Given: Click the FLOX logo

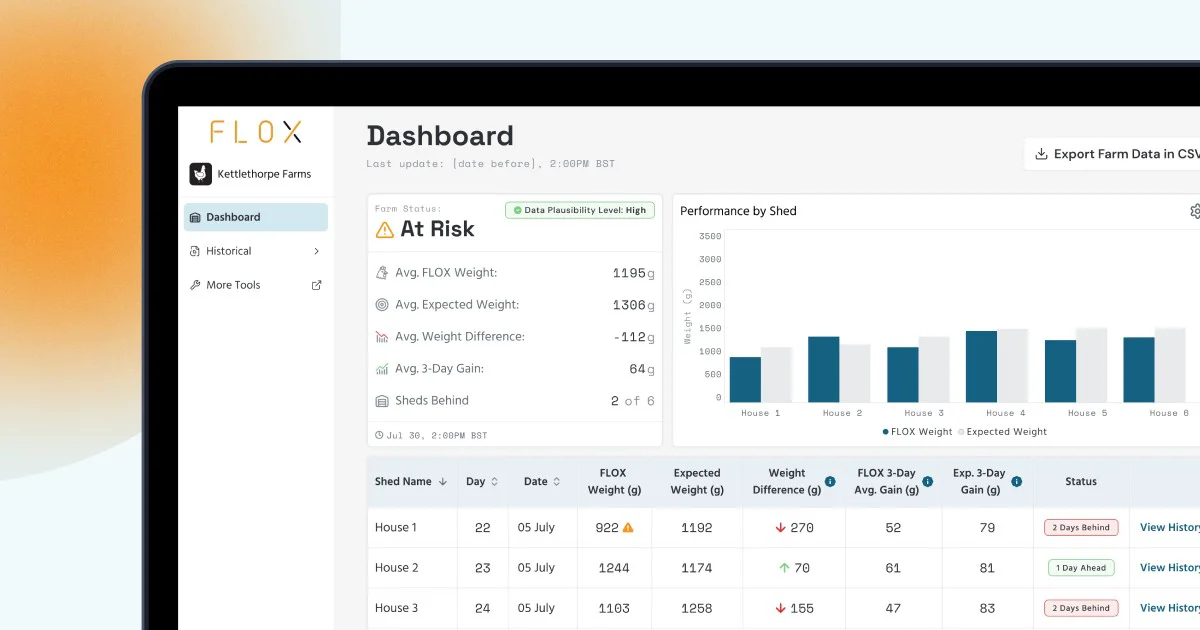Looking at the screenshot, I should point(256,132).
